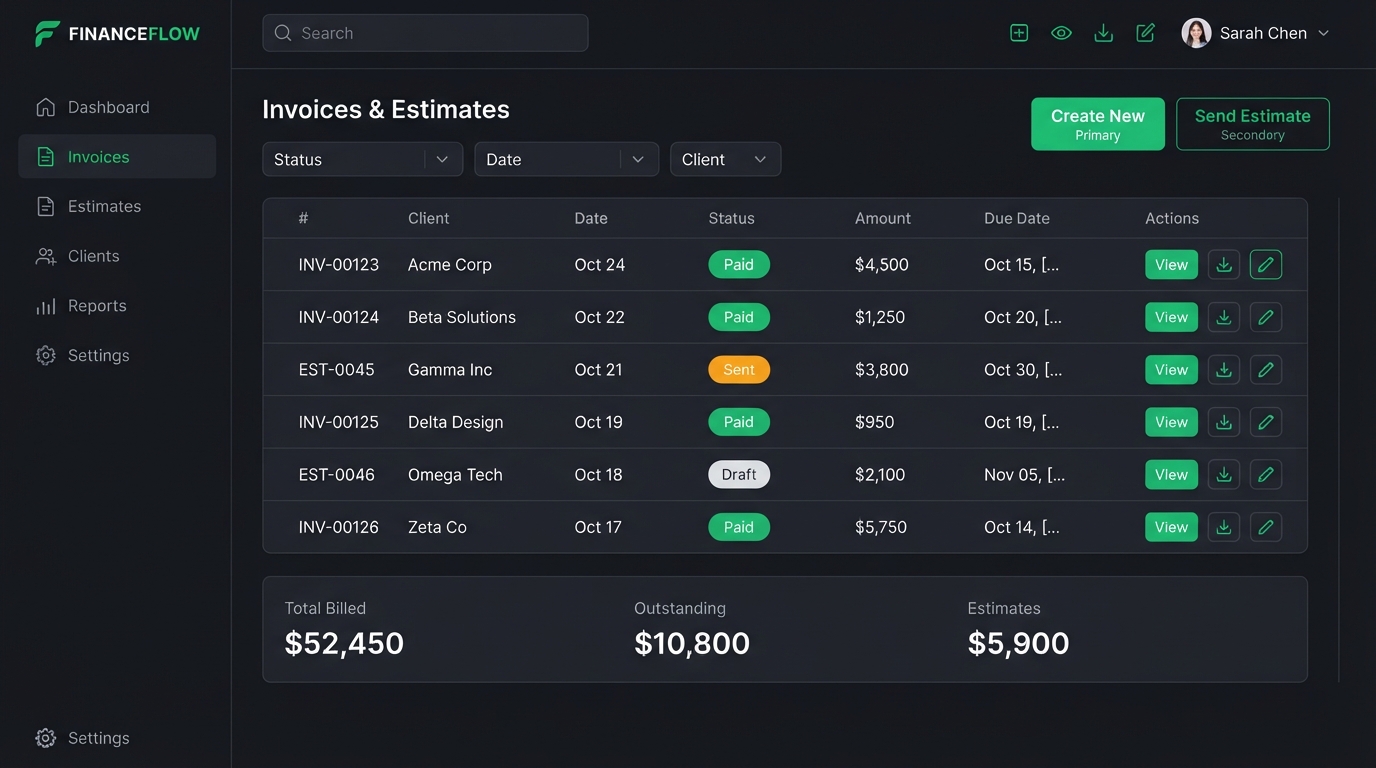View the Zeta Co invoice
The height and width of the screenshot is (768, 1376).
tap(1171, 527)
